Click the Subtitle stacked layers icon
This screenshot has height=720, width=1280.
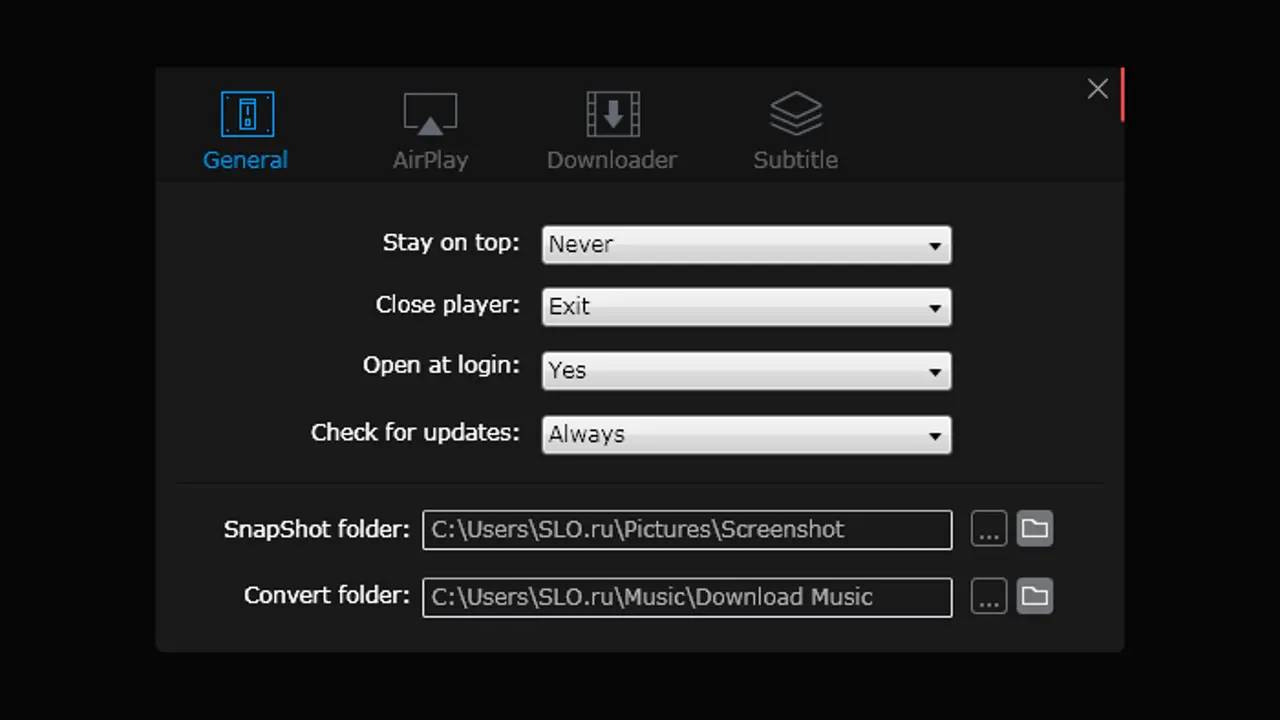pyautogui.click(x=795, y=115)
